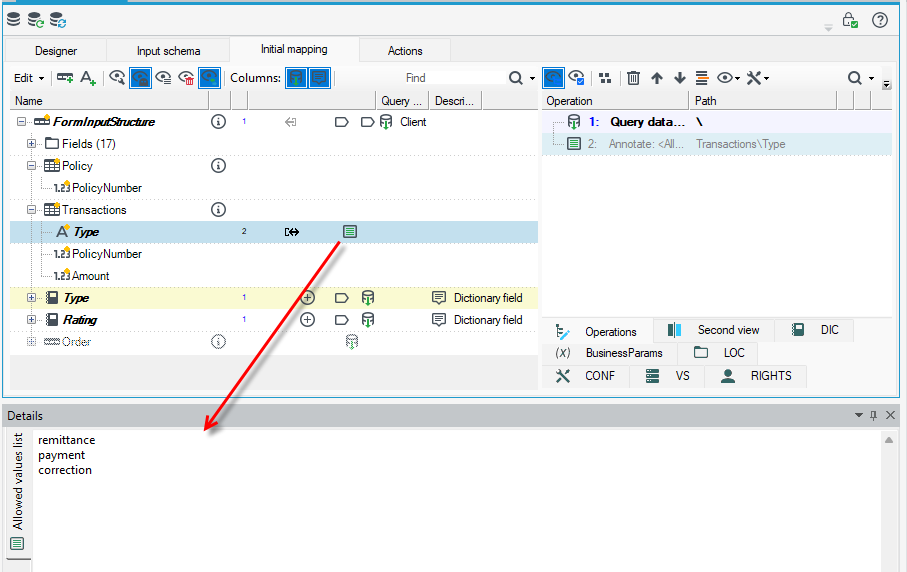
Task: Open the BusinessParams tab
Action: point(609,353)
